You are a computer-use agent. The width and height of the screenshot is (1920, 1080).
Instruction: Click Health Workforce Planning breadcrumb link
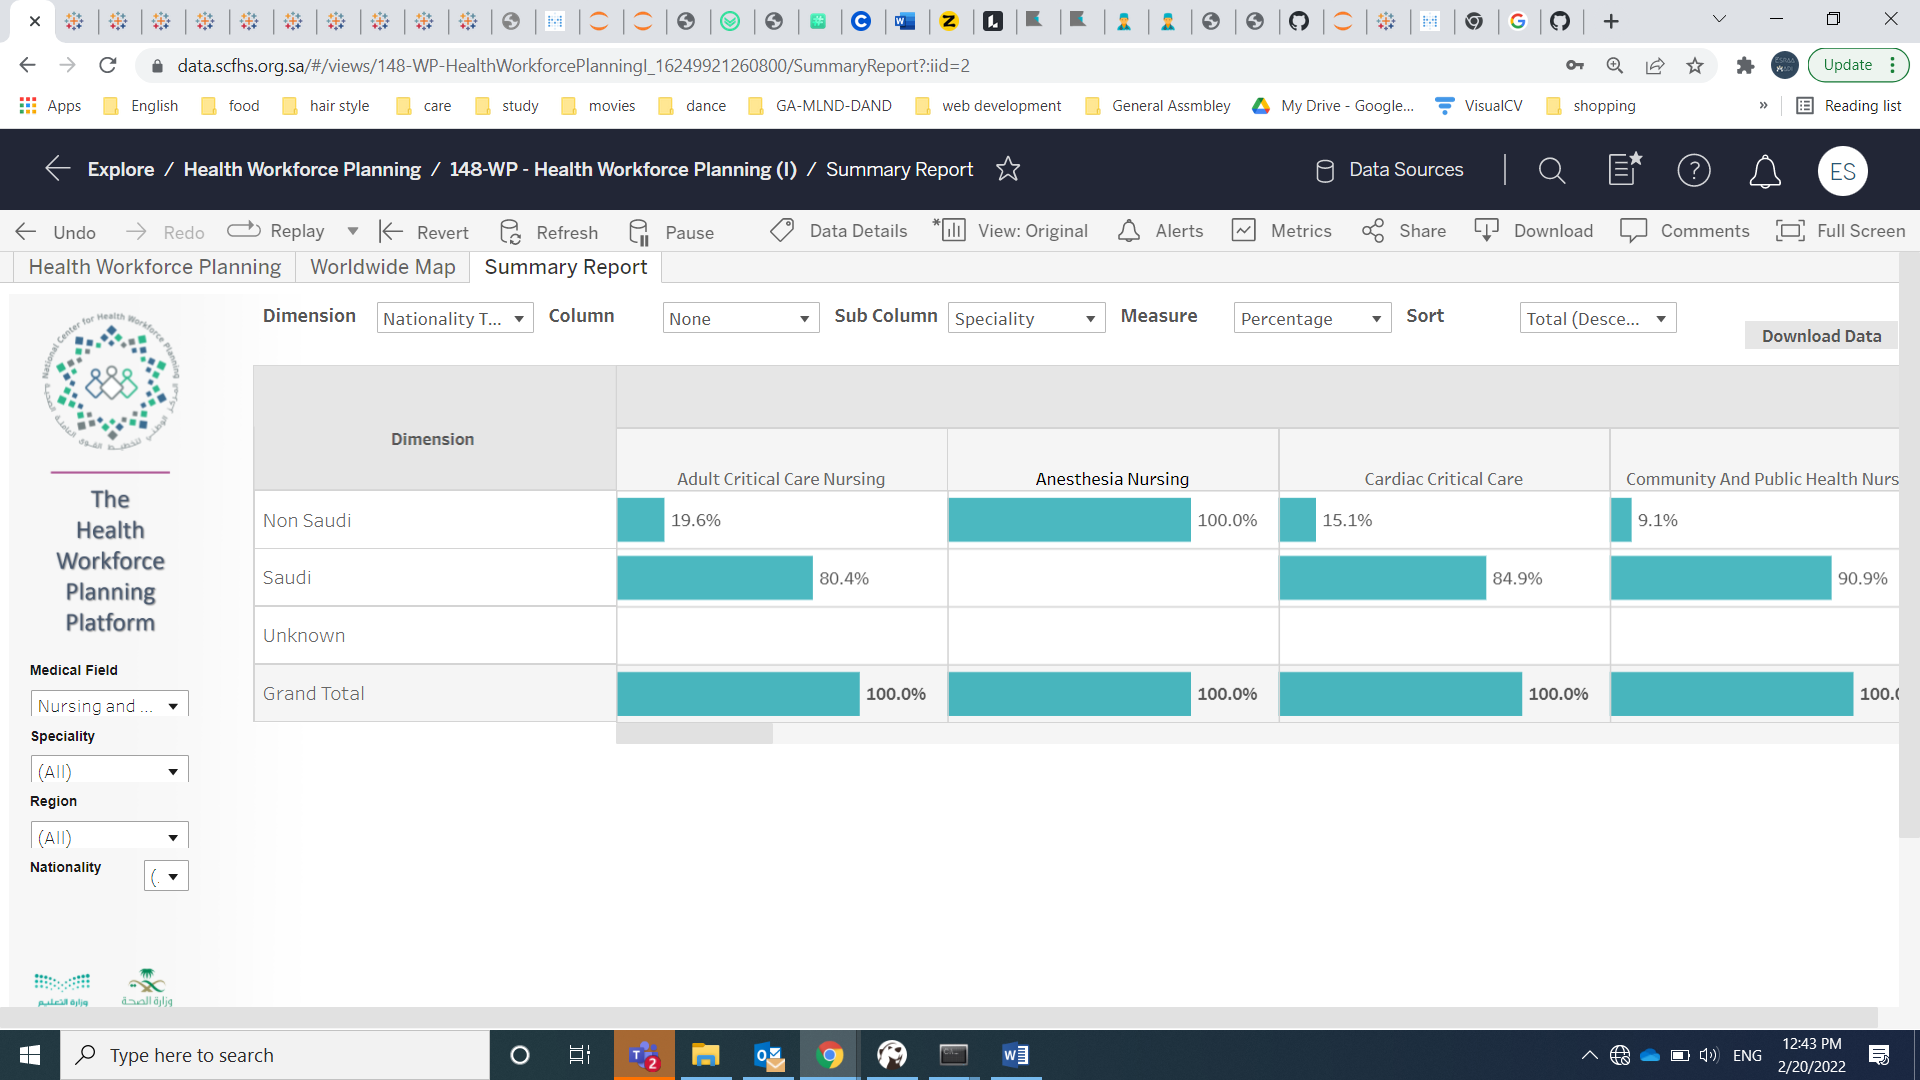302,169
